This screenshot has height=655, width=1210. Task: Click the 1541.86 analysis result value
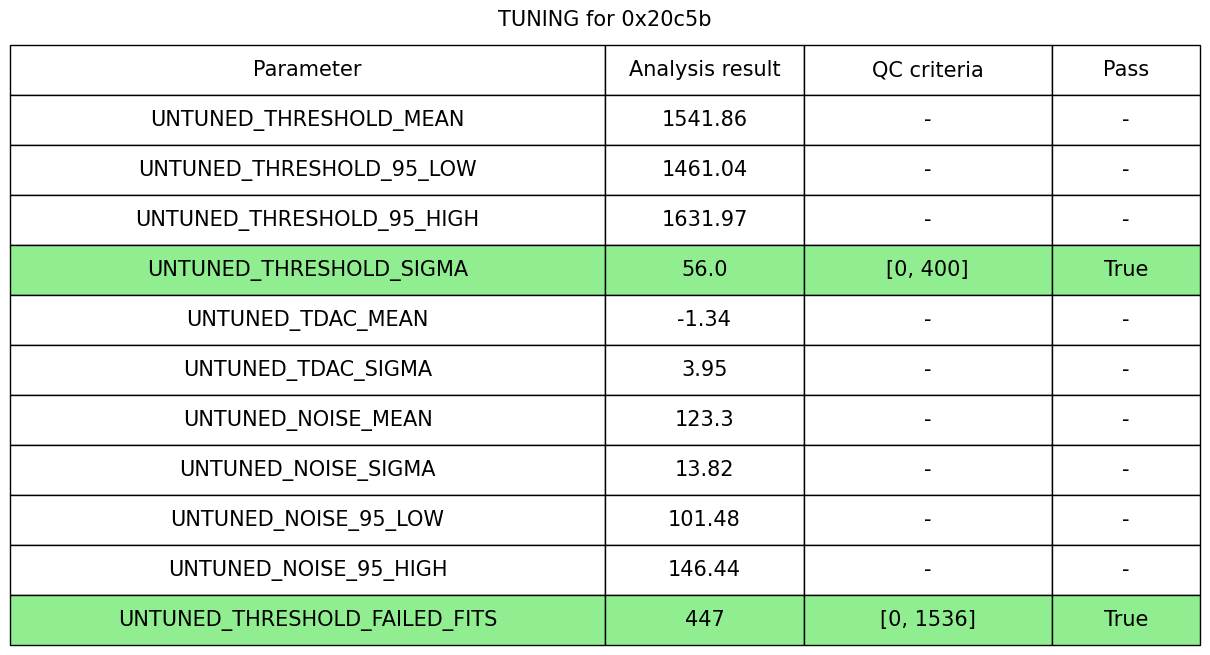tap(704, 120)
